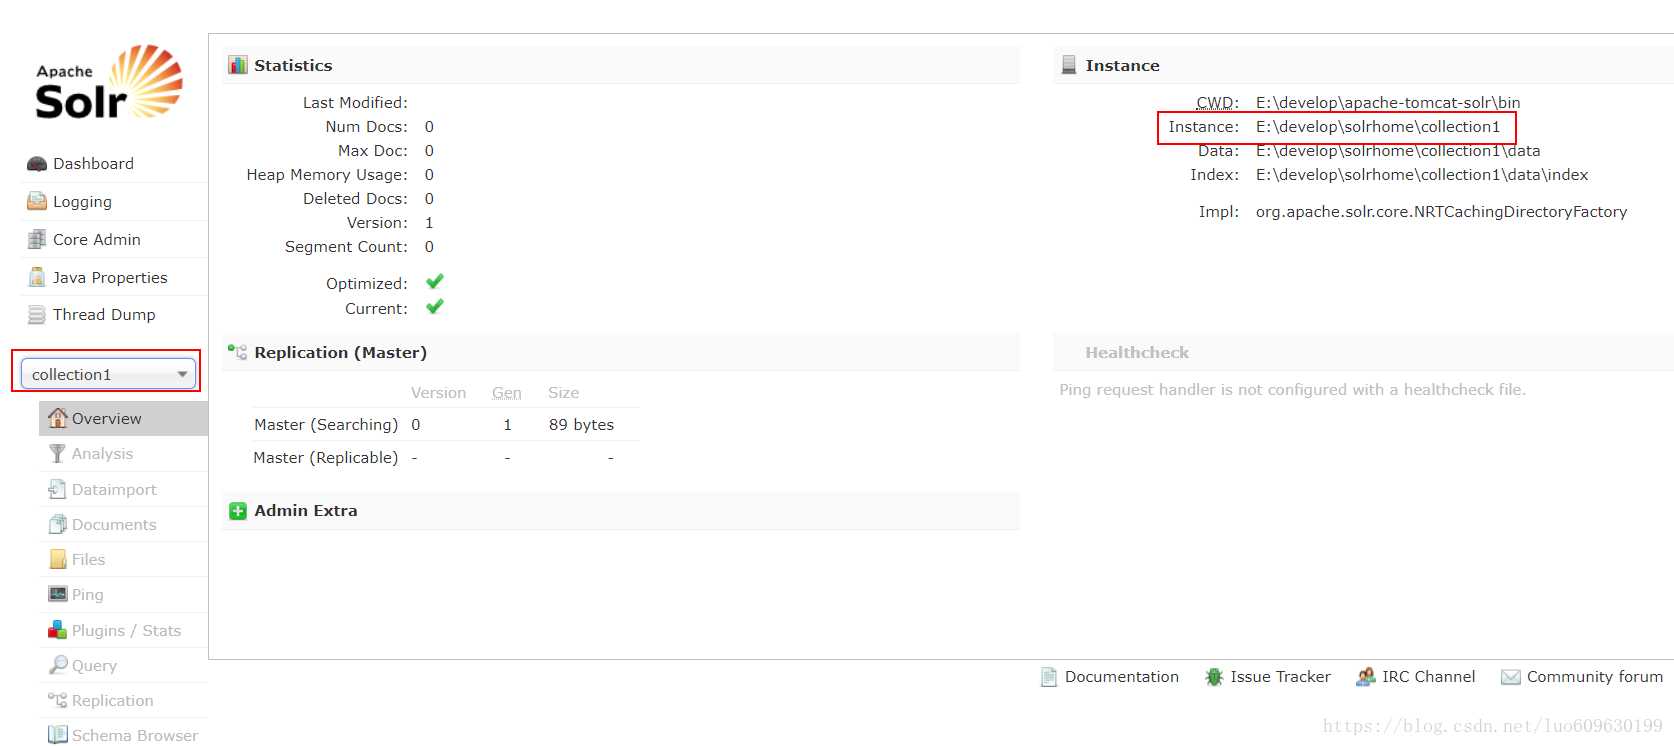
Task: Click the Analysis funnel icon
Action: click(x=58, y=453)
